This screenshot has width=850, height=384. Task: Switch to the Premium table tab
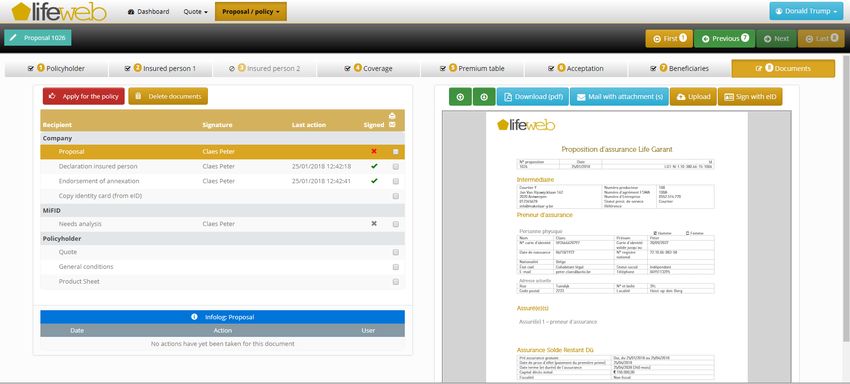pos(472,69)
